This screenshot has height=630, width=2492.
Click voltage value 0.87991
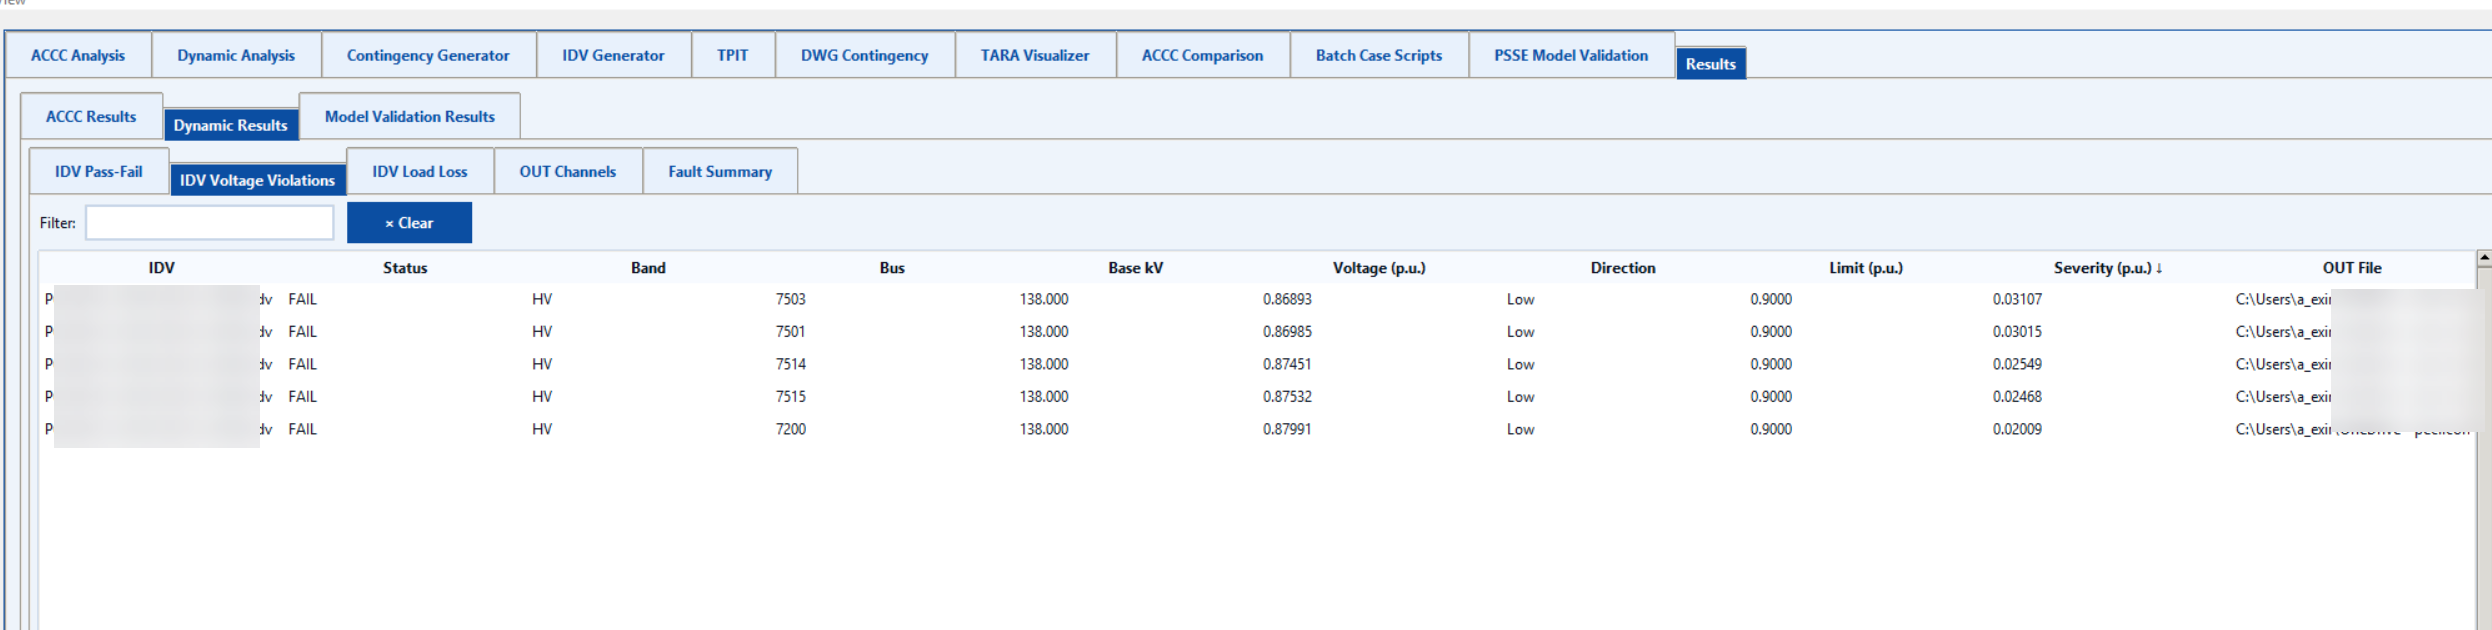[x=1287, y=429]
